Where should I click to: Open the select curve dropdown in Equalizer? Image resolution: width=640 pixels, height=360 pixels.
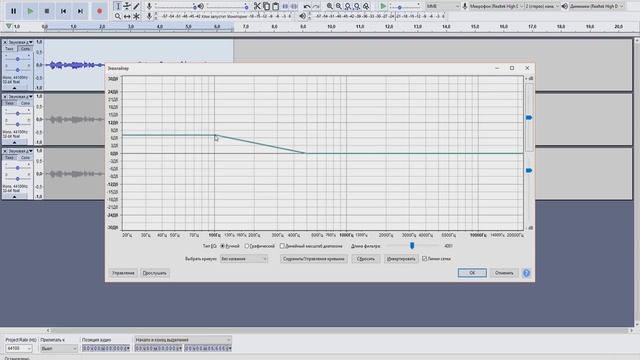pos(244,259)
